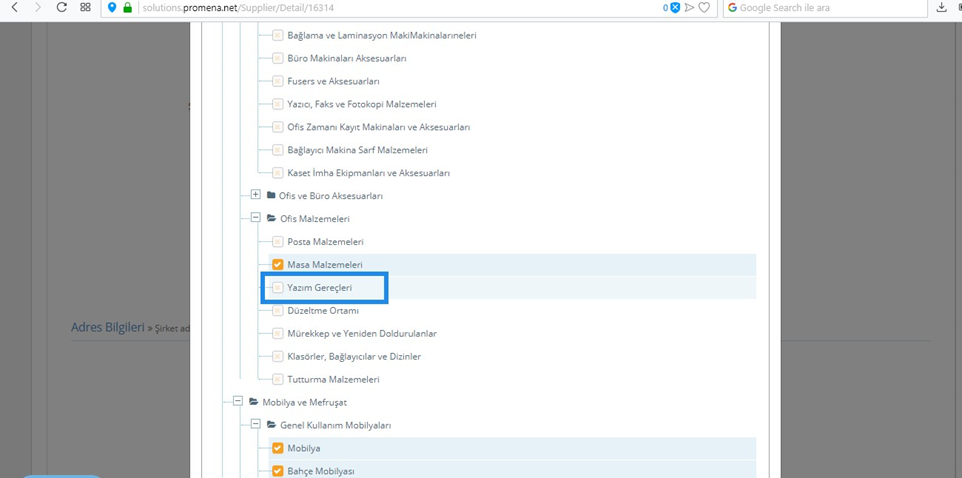Check Yazıcı, Faks ve Fotokopi Malzemeleri checkbox

click(x=278, y=104)
